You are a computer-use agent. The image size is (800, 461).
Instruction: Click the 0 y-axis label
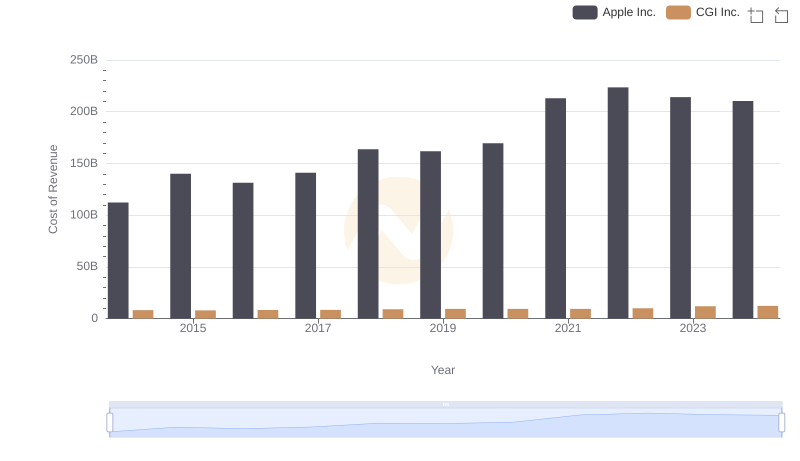94,318
